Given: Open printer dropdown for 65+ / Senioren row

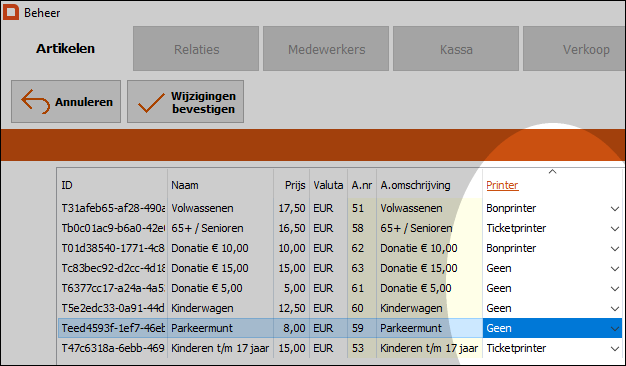Looking at the screenshot, I should click(615, 228).
